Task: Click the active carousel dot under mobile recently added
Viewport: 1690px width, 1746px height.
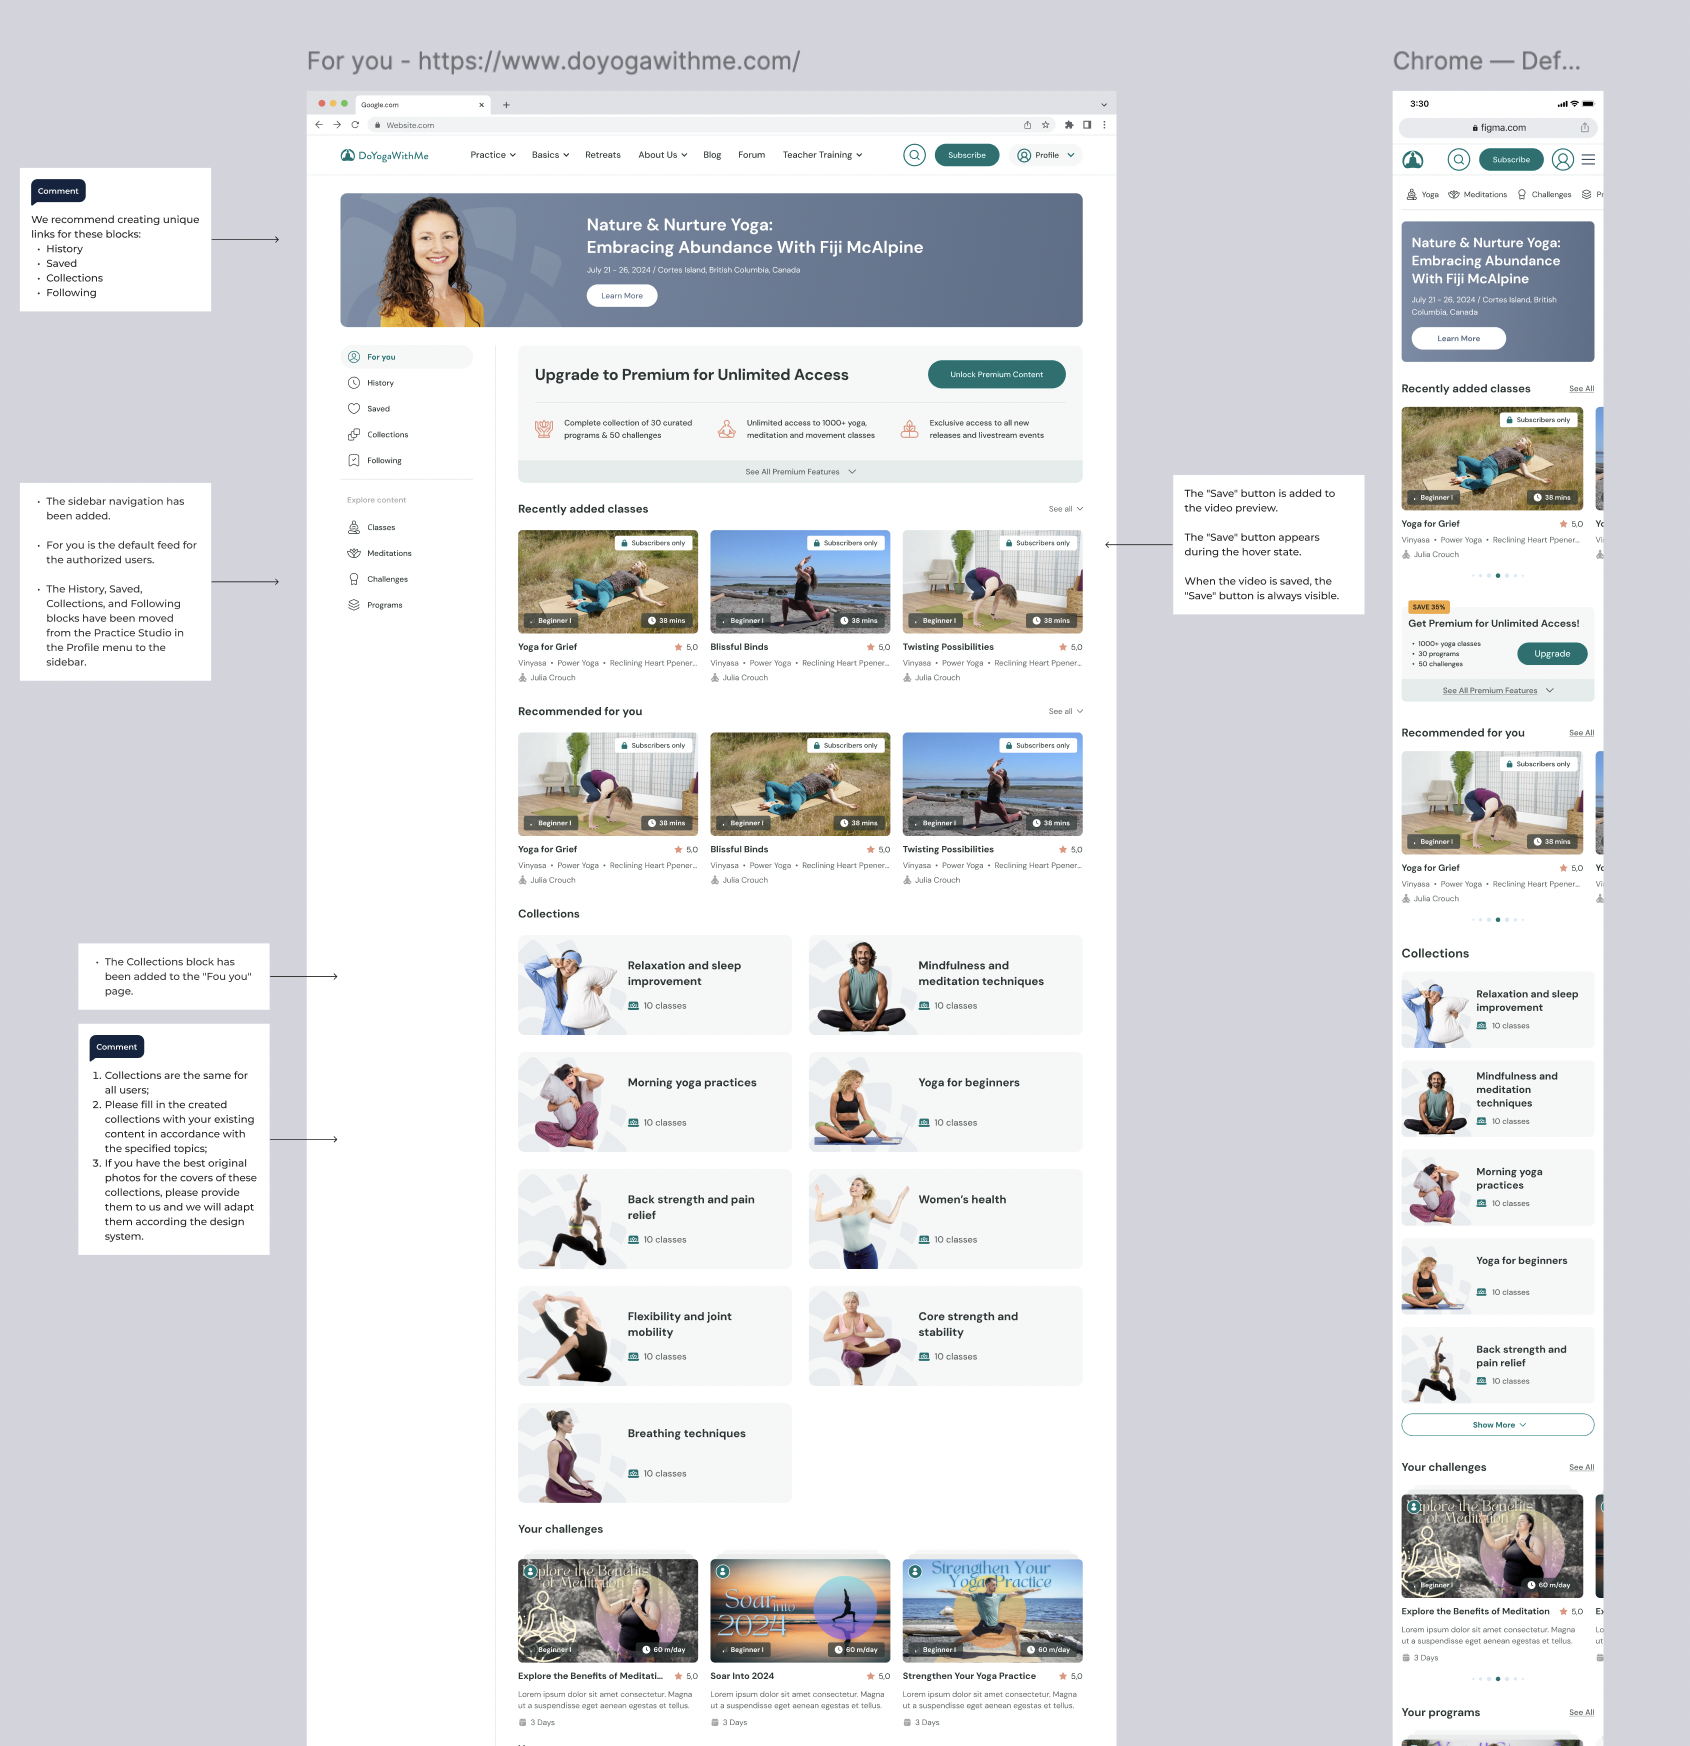Action: click(x=1497, y=576)
